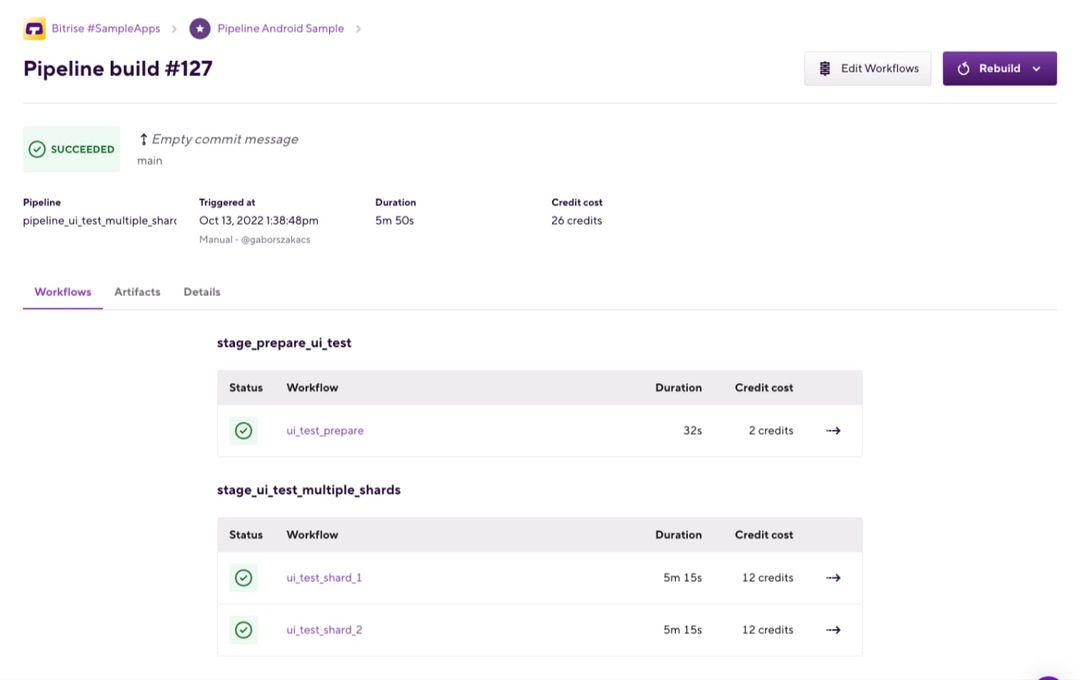Open details via the arrow on ui_test_shard_1 row
This screenshot has height=680, width=1080.
click(833, 577)
